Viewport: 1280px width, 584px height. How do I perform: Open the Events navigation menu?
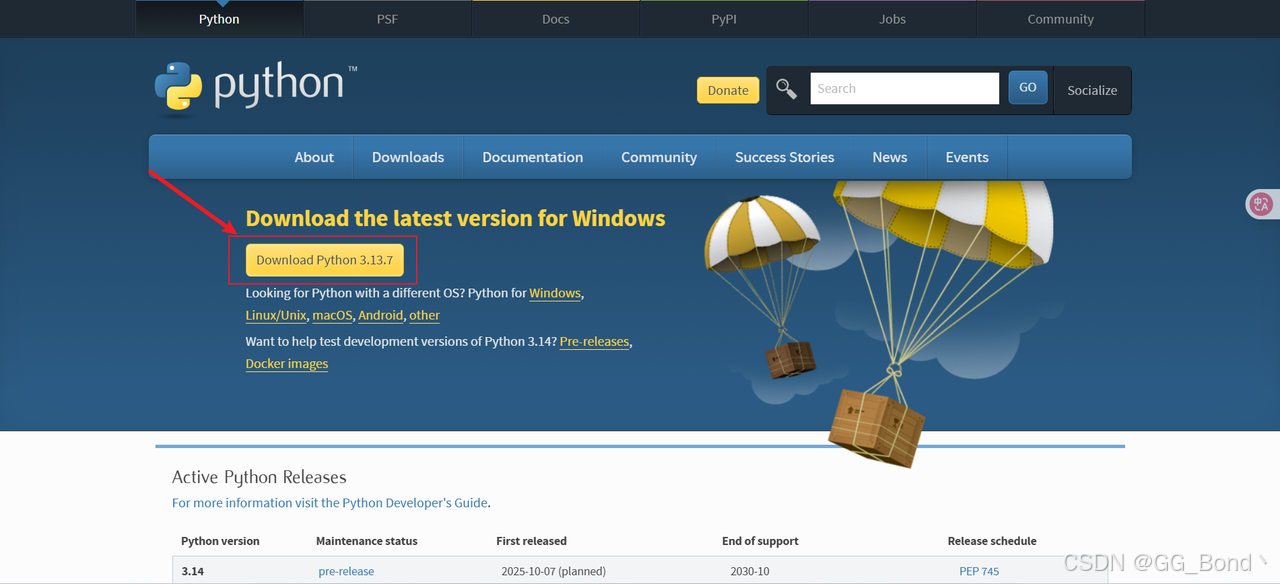[x=967, y=157]
